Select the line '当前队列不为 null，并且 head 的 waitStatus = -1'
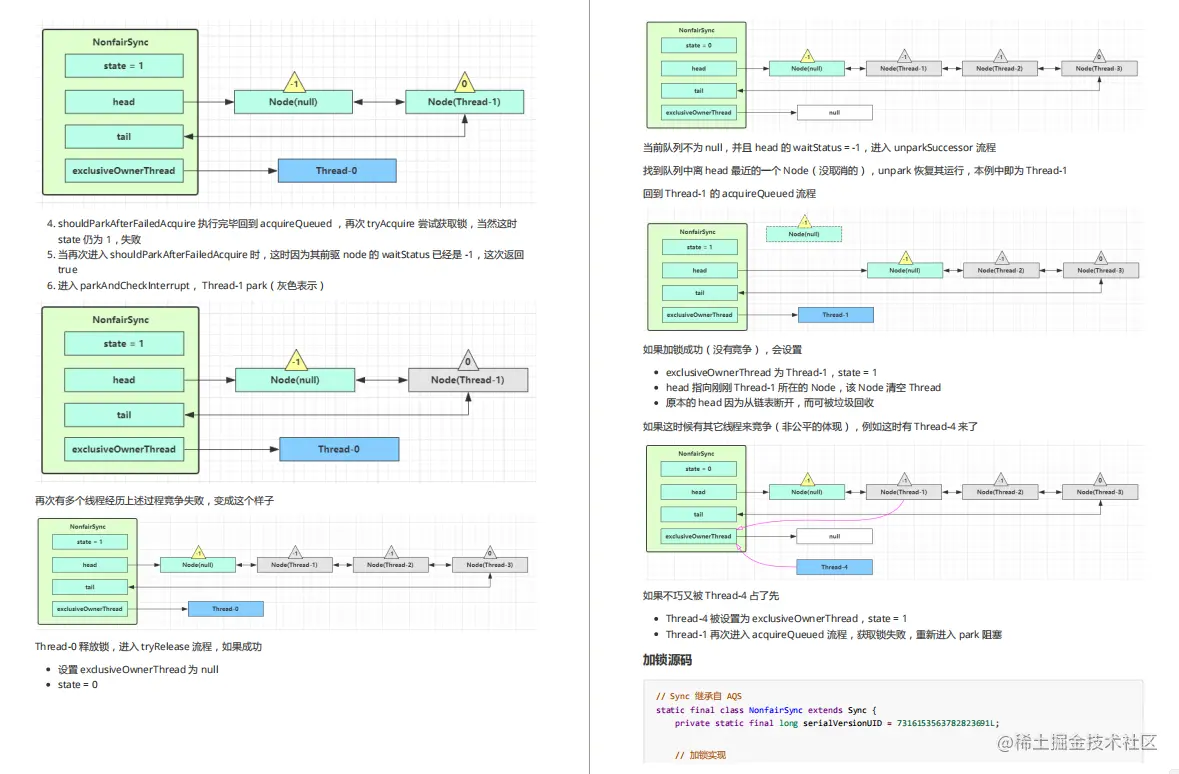This screenshot has height=774, width=1179. click(819, 147)
